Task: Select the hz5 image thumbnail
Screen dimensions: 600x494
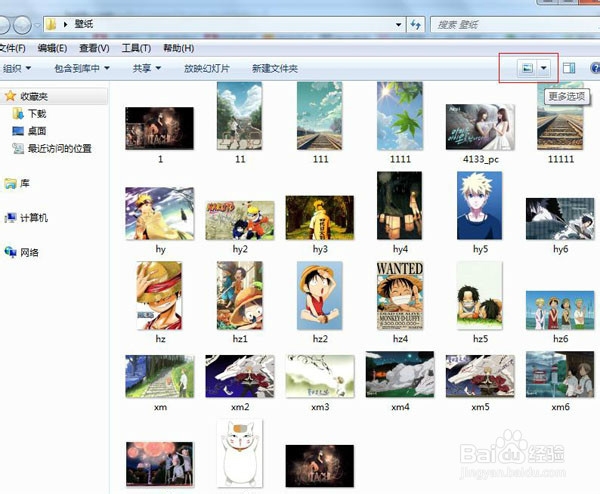Action: point(479,295)
